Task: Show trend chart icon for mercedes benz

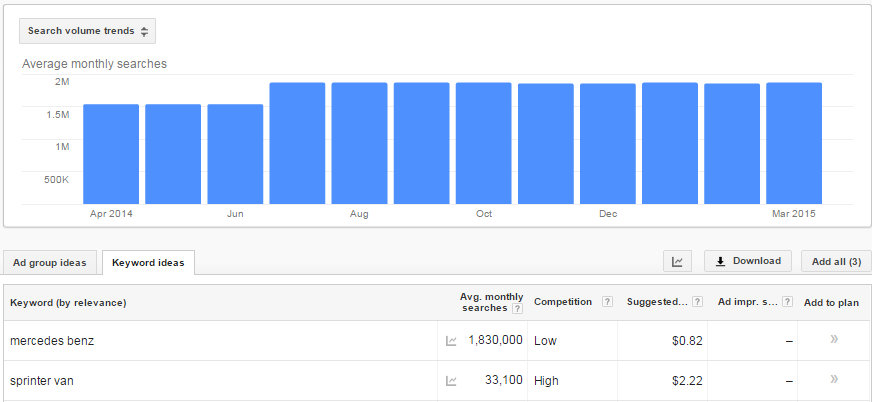Action: pos(451,341)
